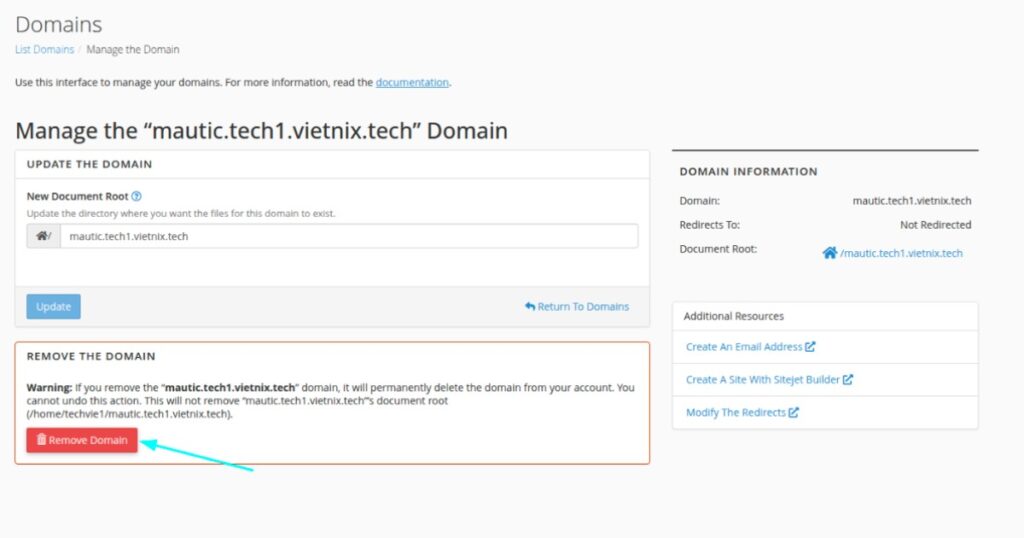
Task: Focus the New Document Root text field
Action: point(348,236)
